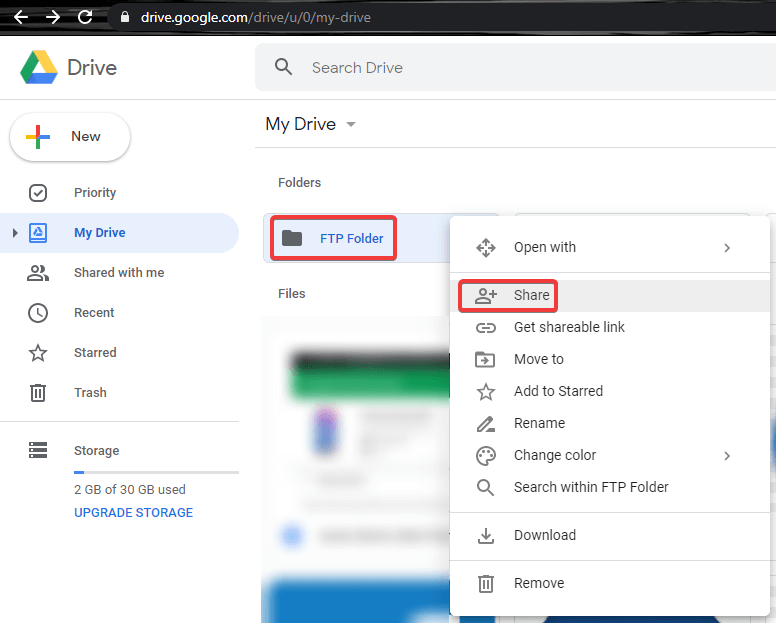Choose Open with from context menu

coord(610,247)
